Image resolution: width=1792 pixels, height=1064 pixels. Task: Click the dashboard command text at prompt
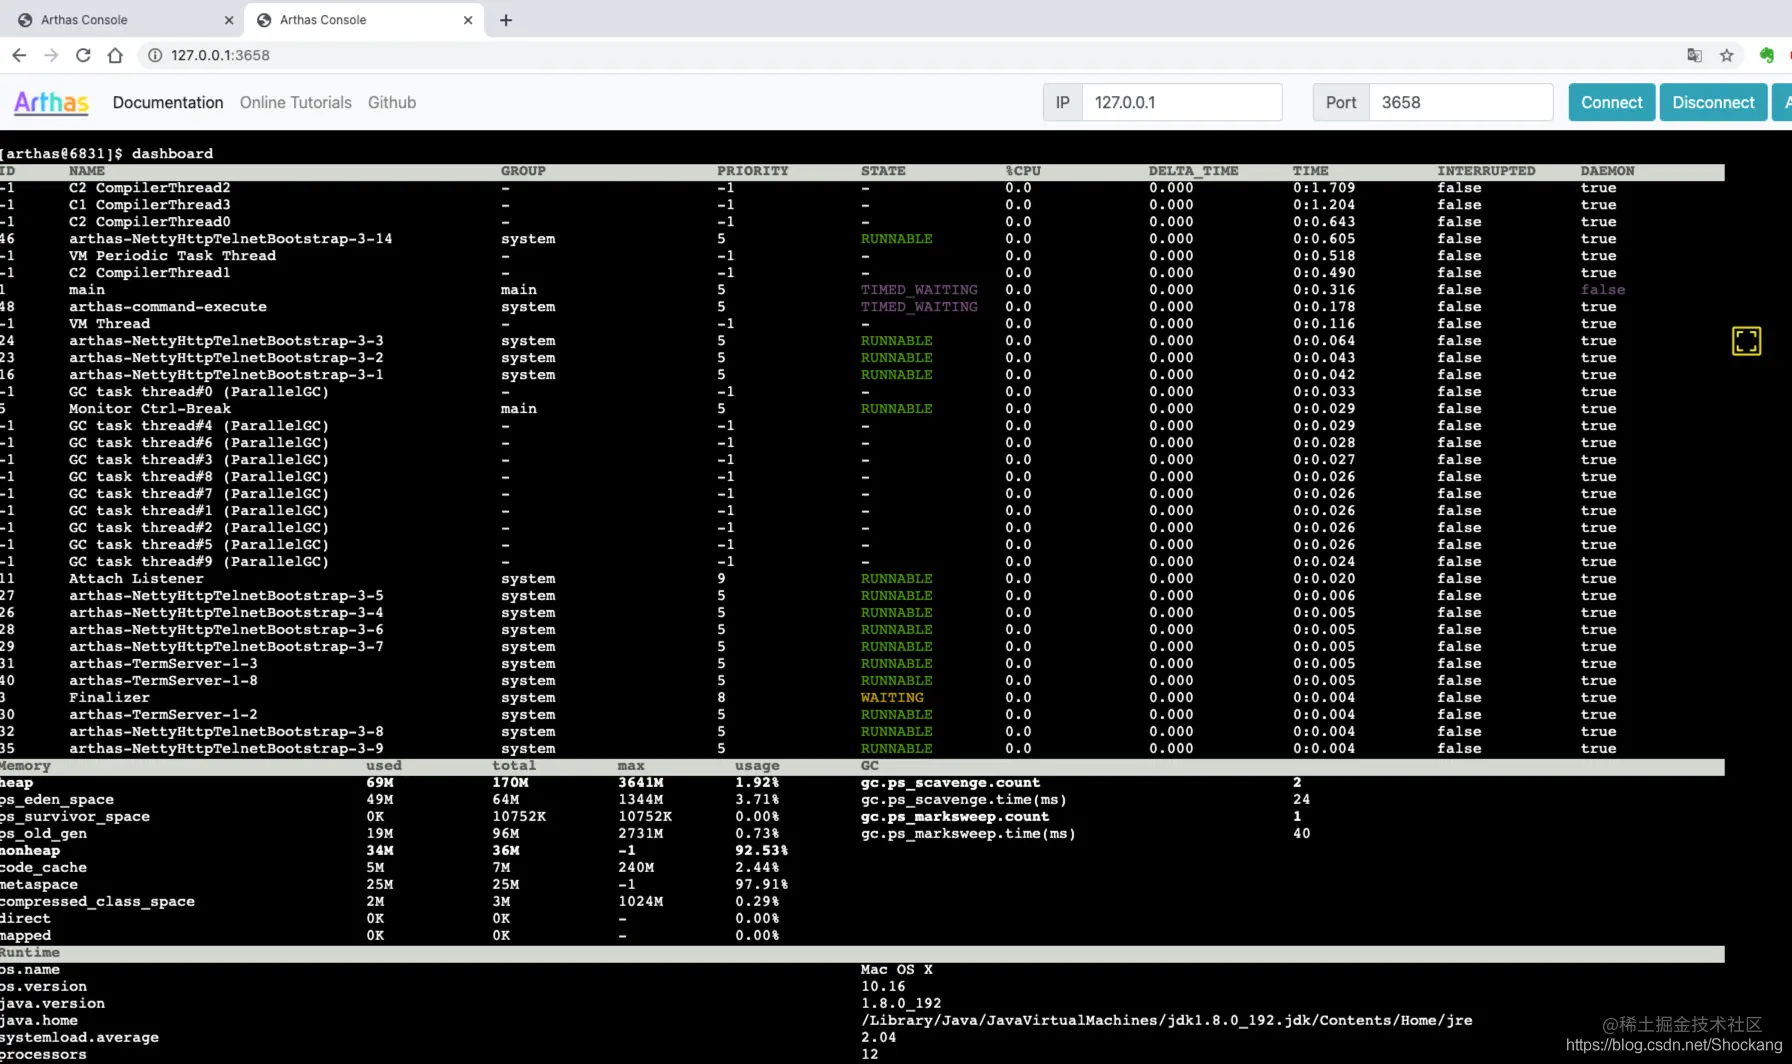point(172,154)
